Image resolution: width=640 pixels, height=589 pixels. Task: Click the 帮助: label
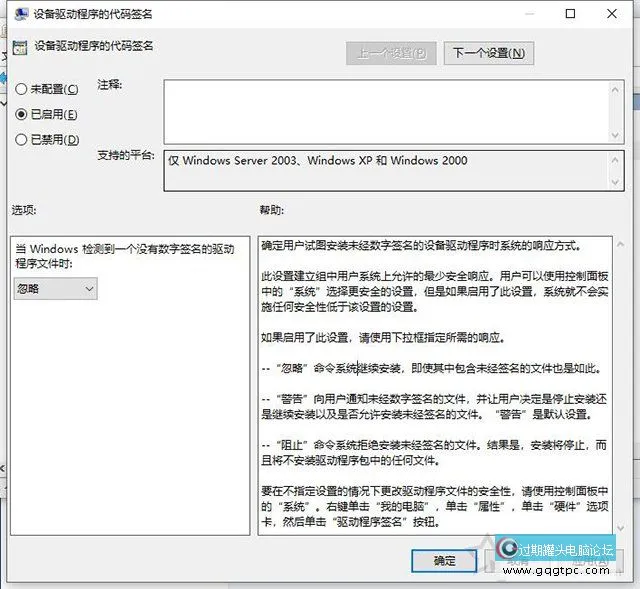tap(272, 210)
